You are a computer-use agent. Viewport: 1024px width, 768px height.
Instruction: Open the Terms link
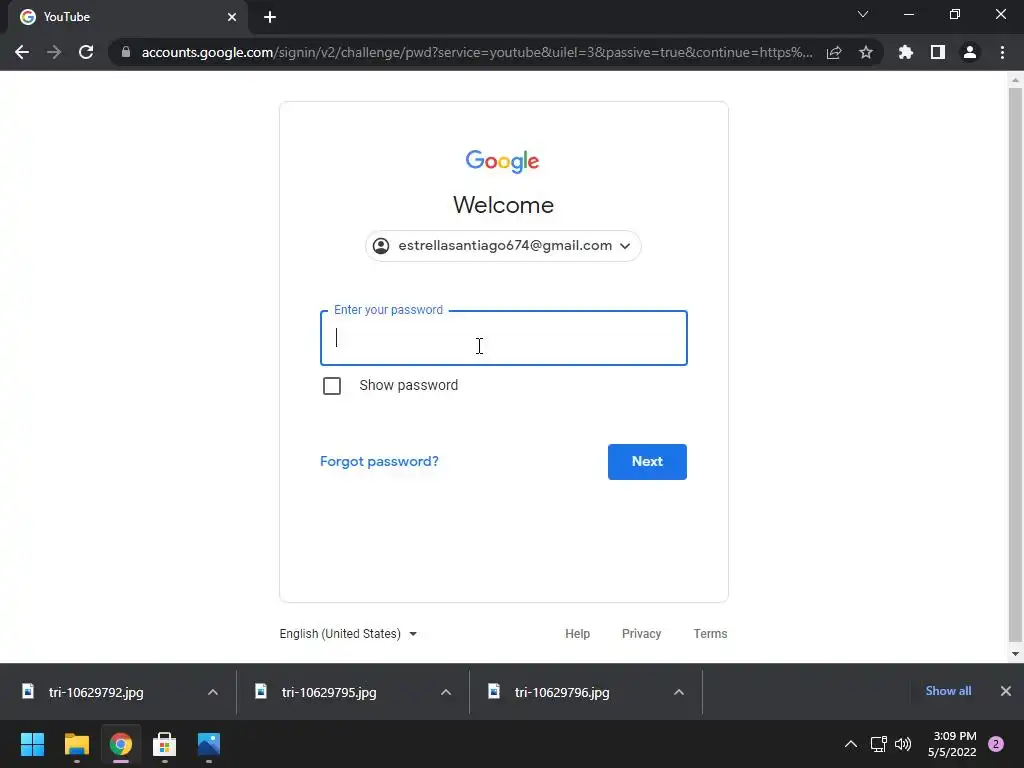pos(710,633)
